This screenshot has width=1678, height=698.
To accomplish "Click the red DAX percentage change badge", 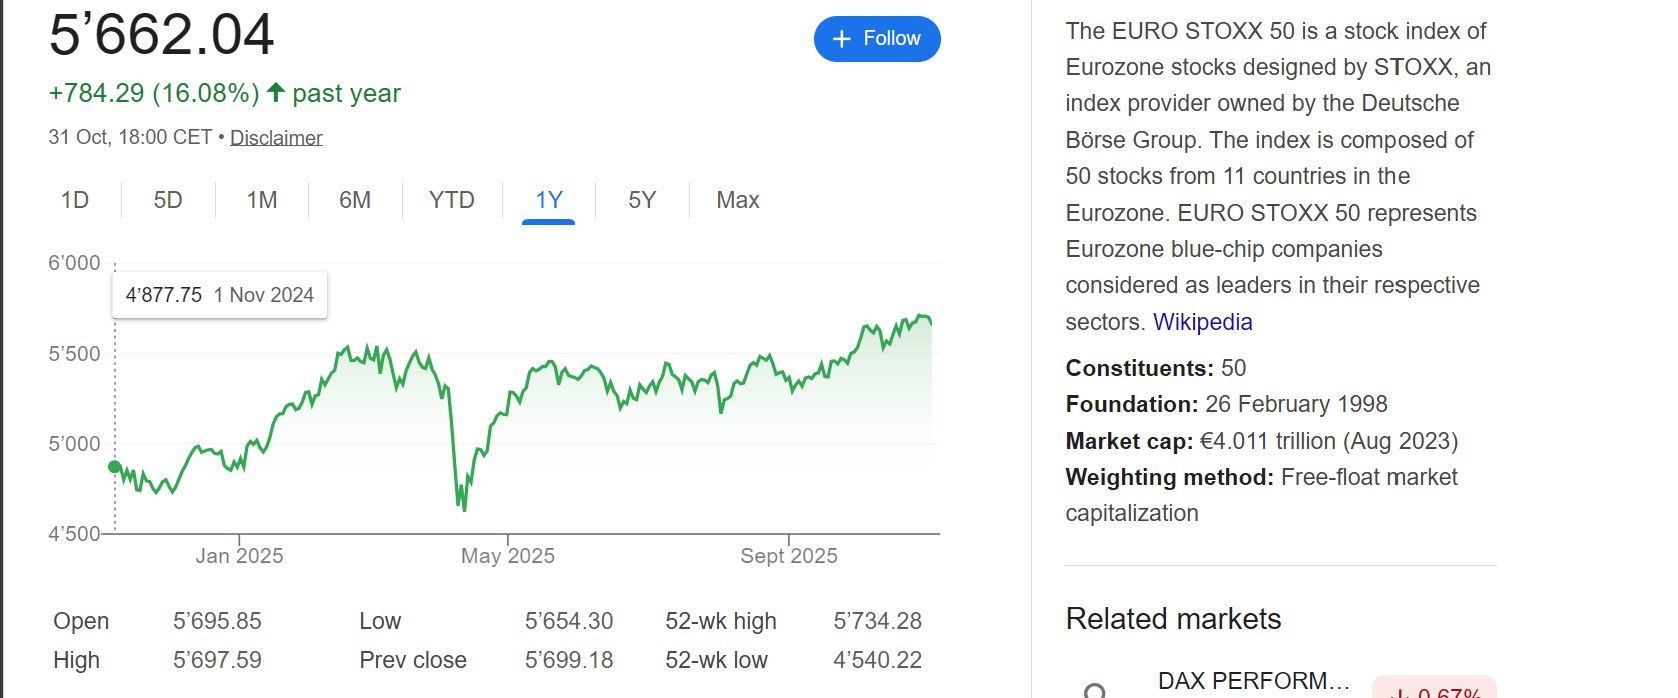I will click(1434, 688).
